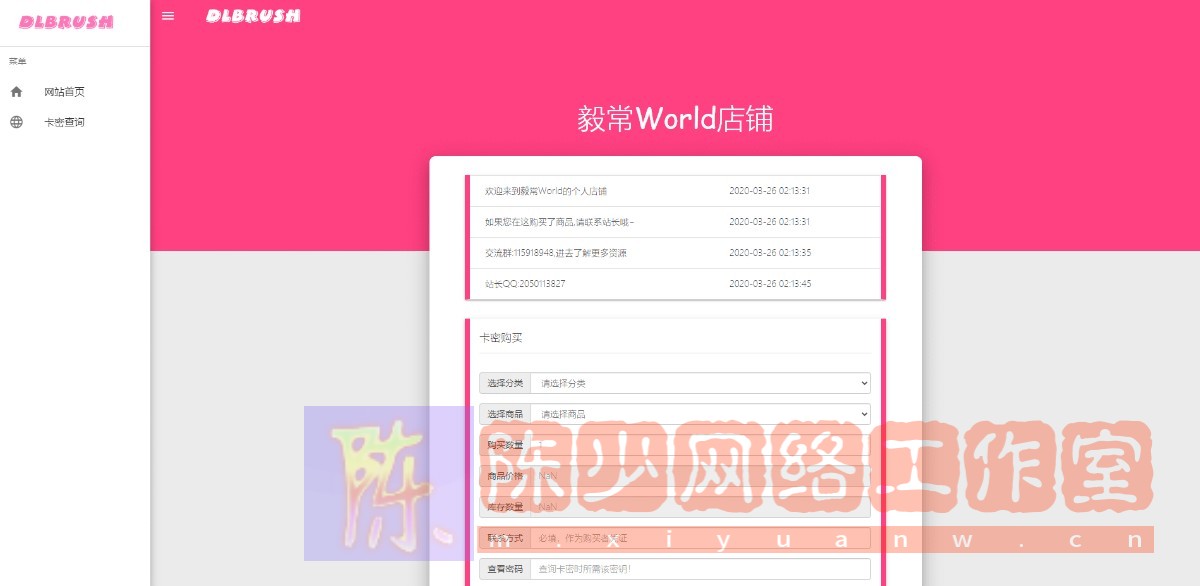Click the 库存数量 field showing NaN
Image resolution: width=1200 pixels, height=586 pixels.
pos(700,507)
